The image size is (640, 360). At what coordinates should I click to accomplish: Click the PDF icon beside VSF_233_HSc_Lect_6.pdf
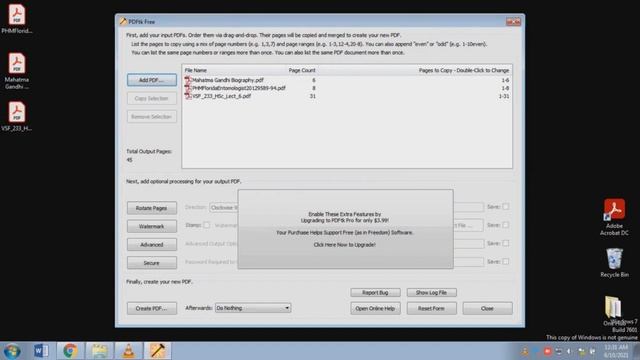(x=188, y=96)
